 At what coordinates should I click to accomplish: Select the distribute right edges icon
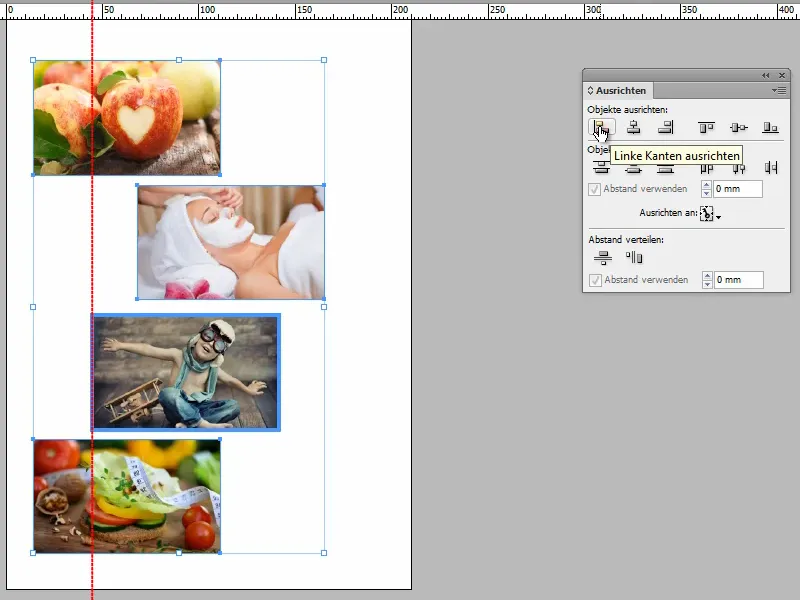769,167
